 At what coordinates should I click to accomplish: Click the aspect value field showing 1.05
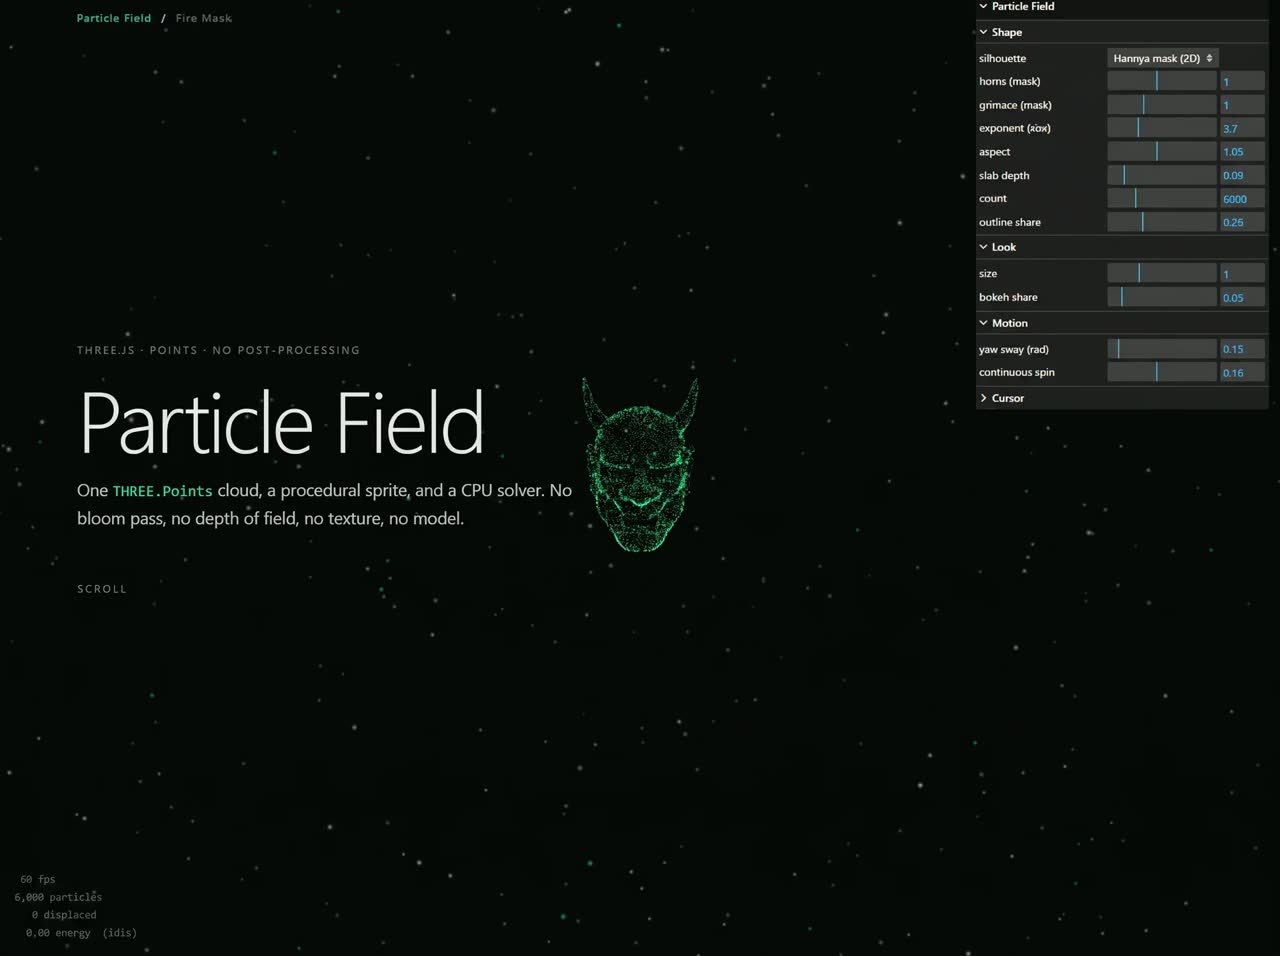(1242, 152)
